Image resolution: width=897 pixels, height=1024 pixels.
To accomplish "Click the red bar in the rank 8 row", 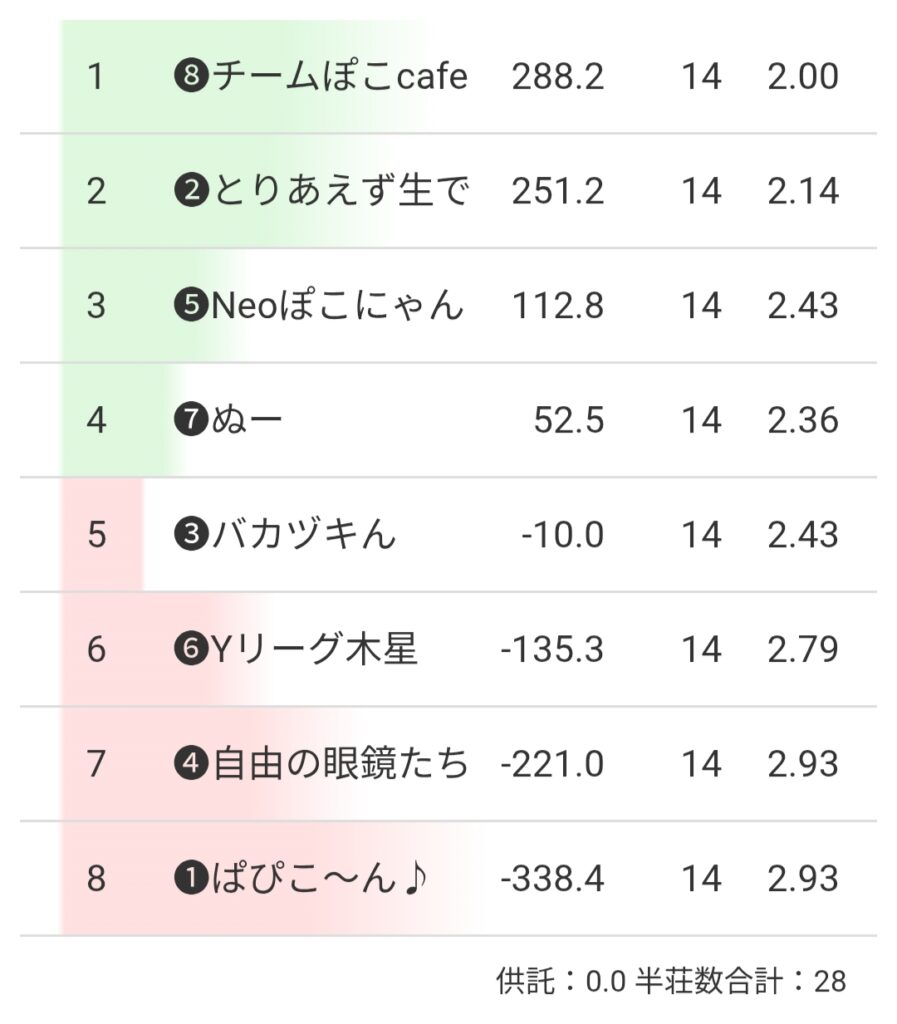I will [130, 879].
